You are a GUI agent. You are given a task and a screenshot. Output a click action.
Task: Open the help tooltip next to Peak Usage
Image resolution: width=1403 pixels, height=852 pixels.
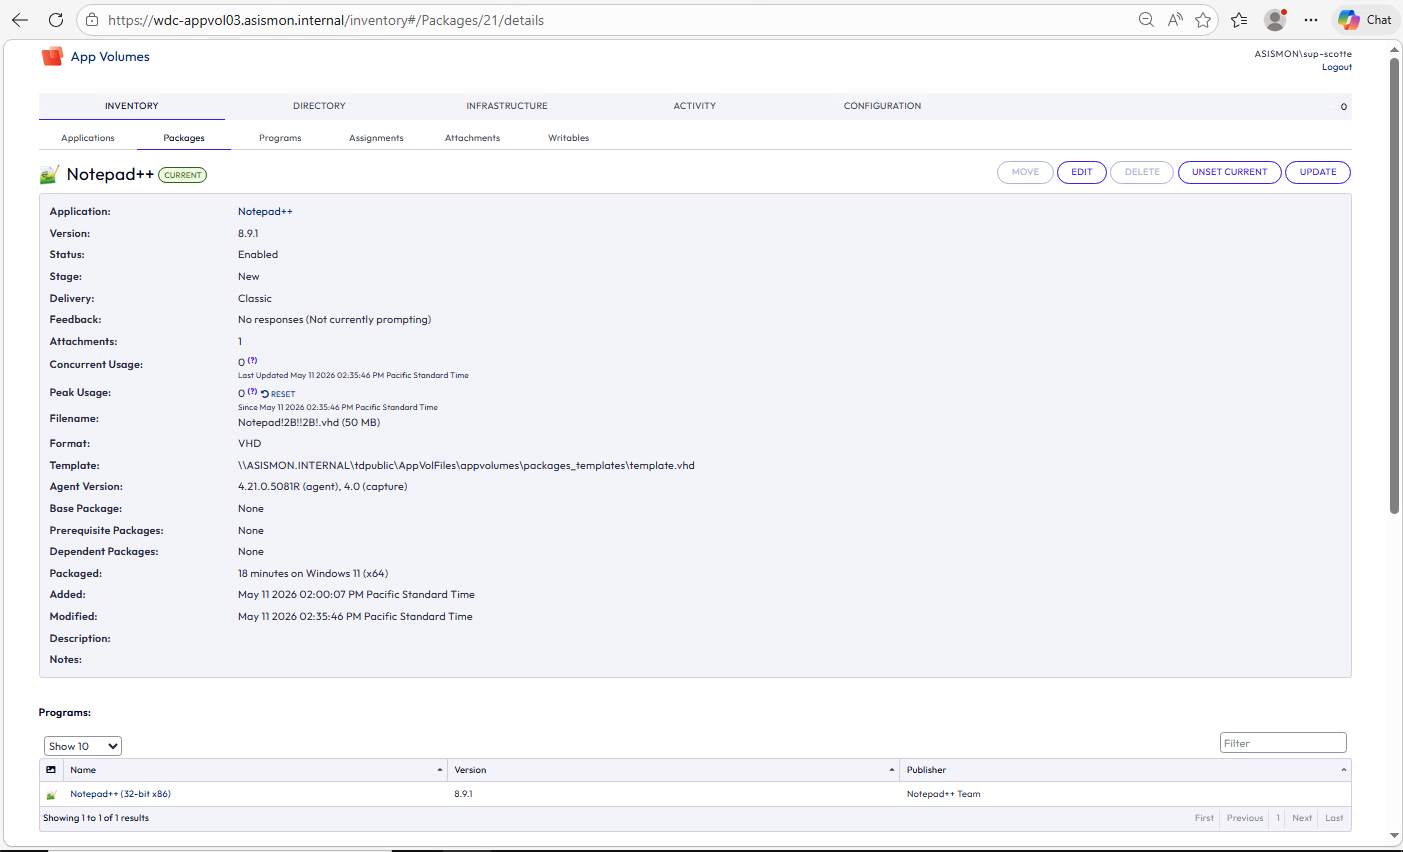pyautogui.click(x=252, y=391)
